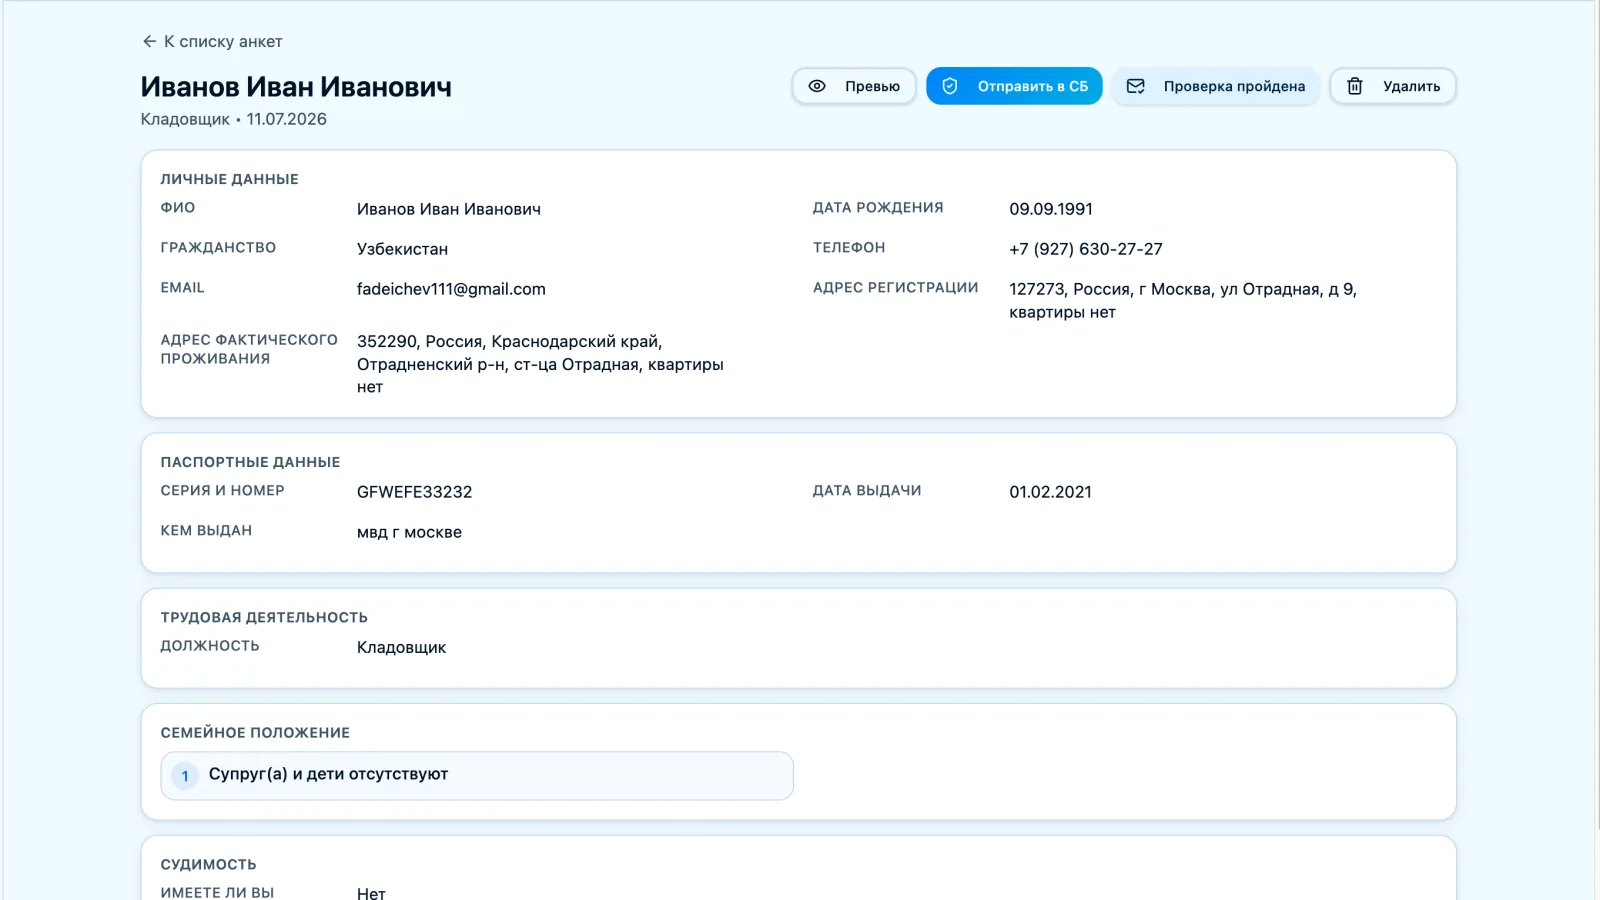This screenshot has height=900, width=1600.
Task: Click the Нет value under Судимость
Action: point(371,893)
